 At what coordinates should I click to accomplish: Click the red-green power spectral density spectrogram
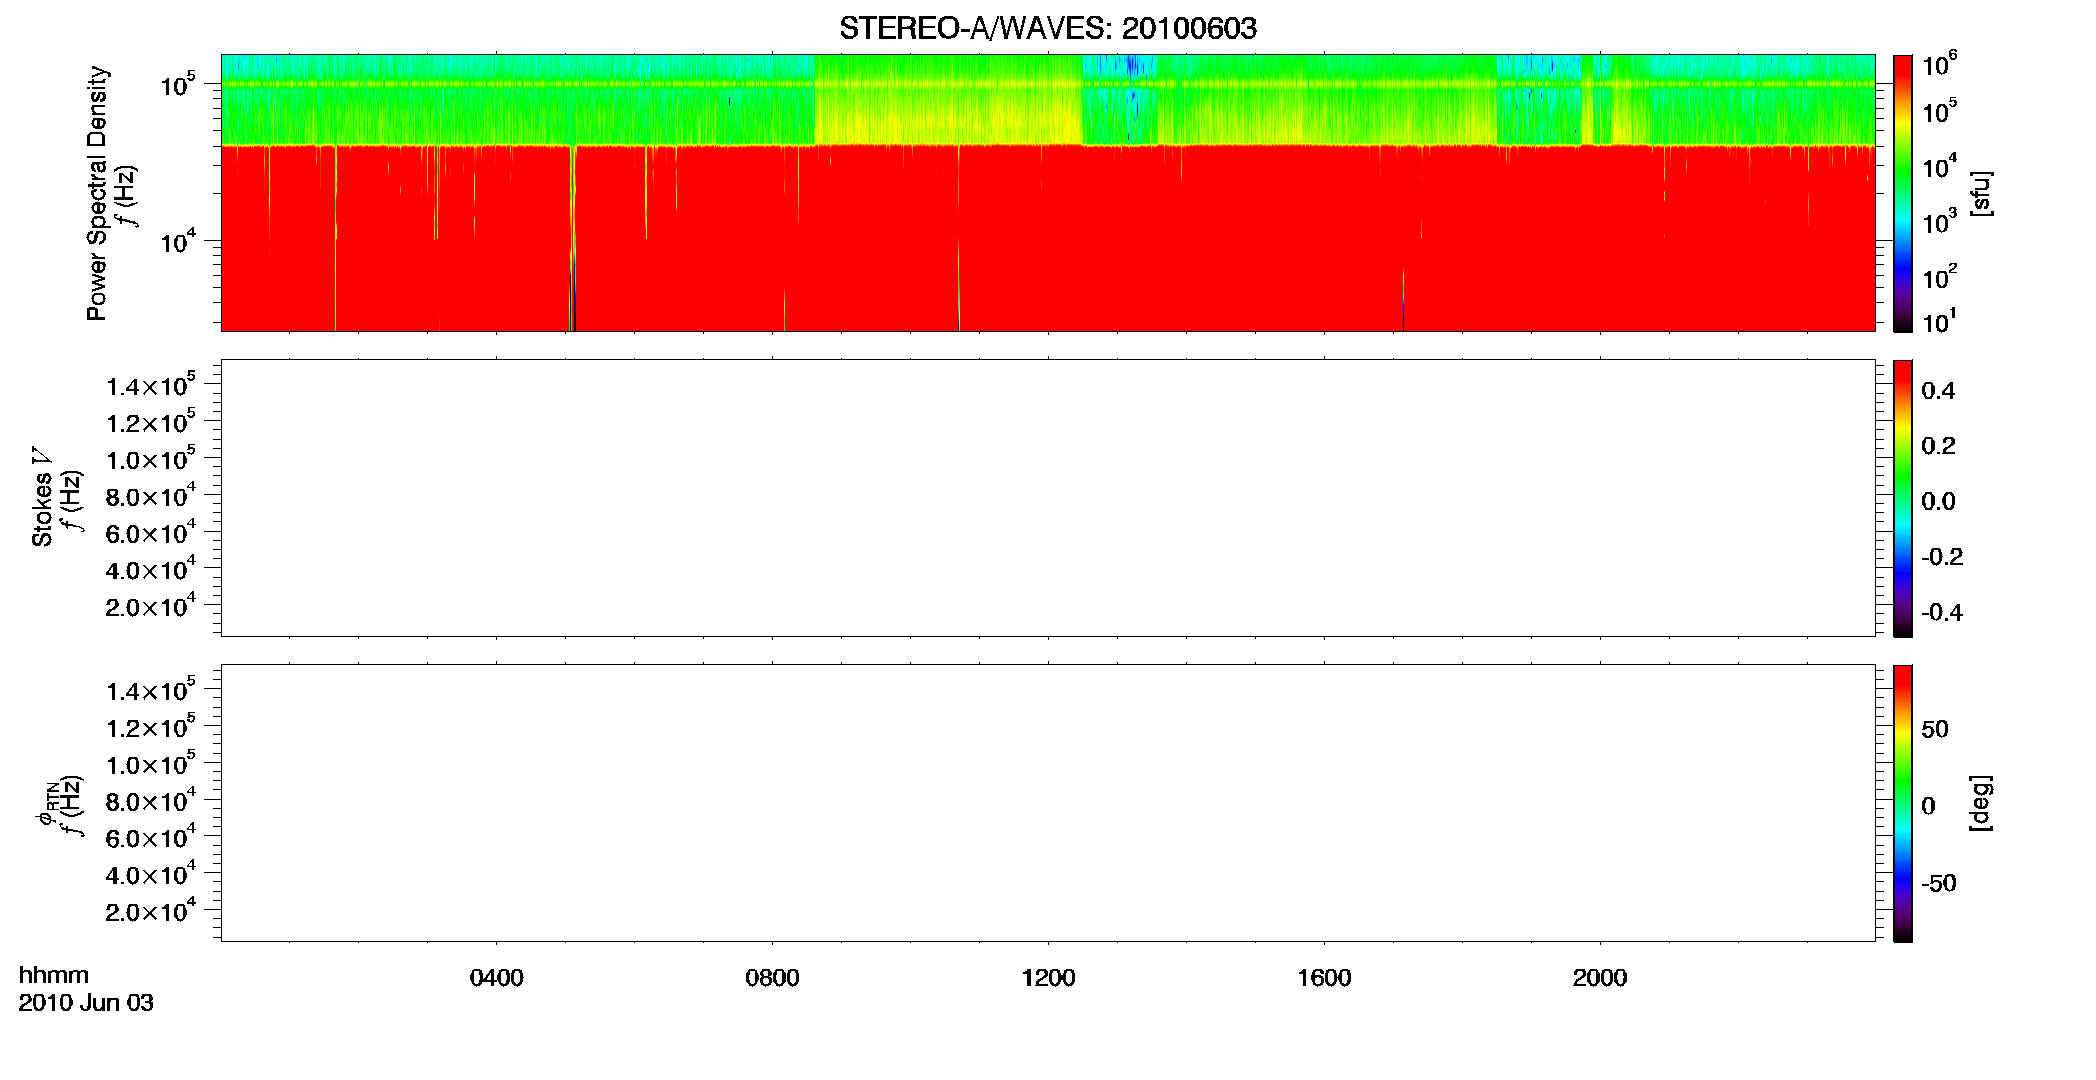pyautogui.click(x=1048, y=192)
